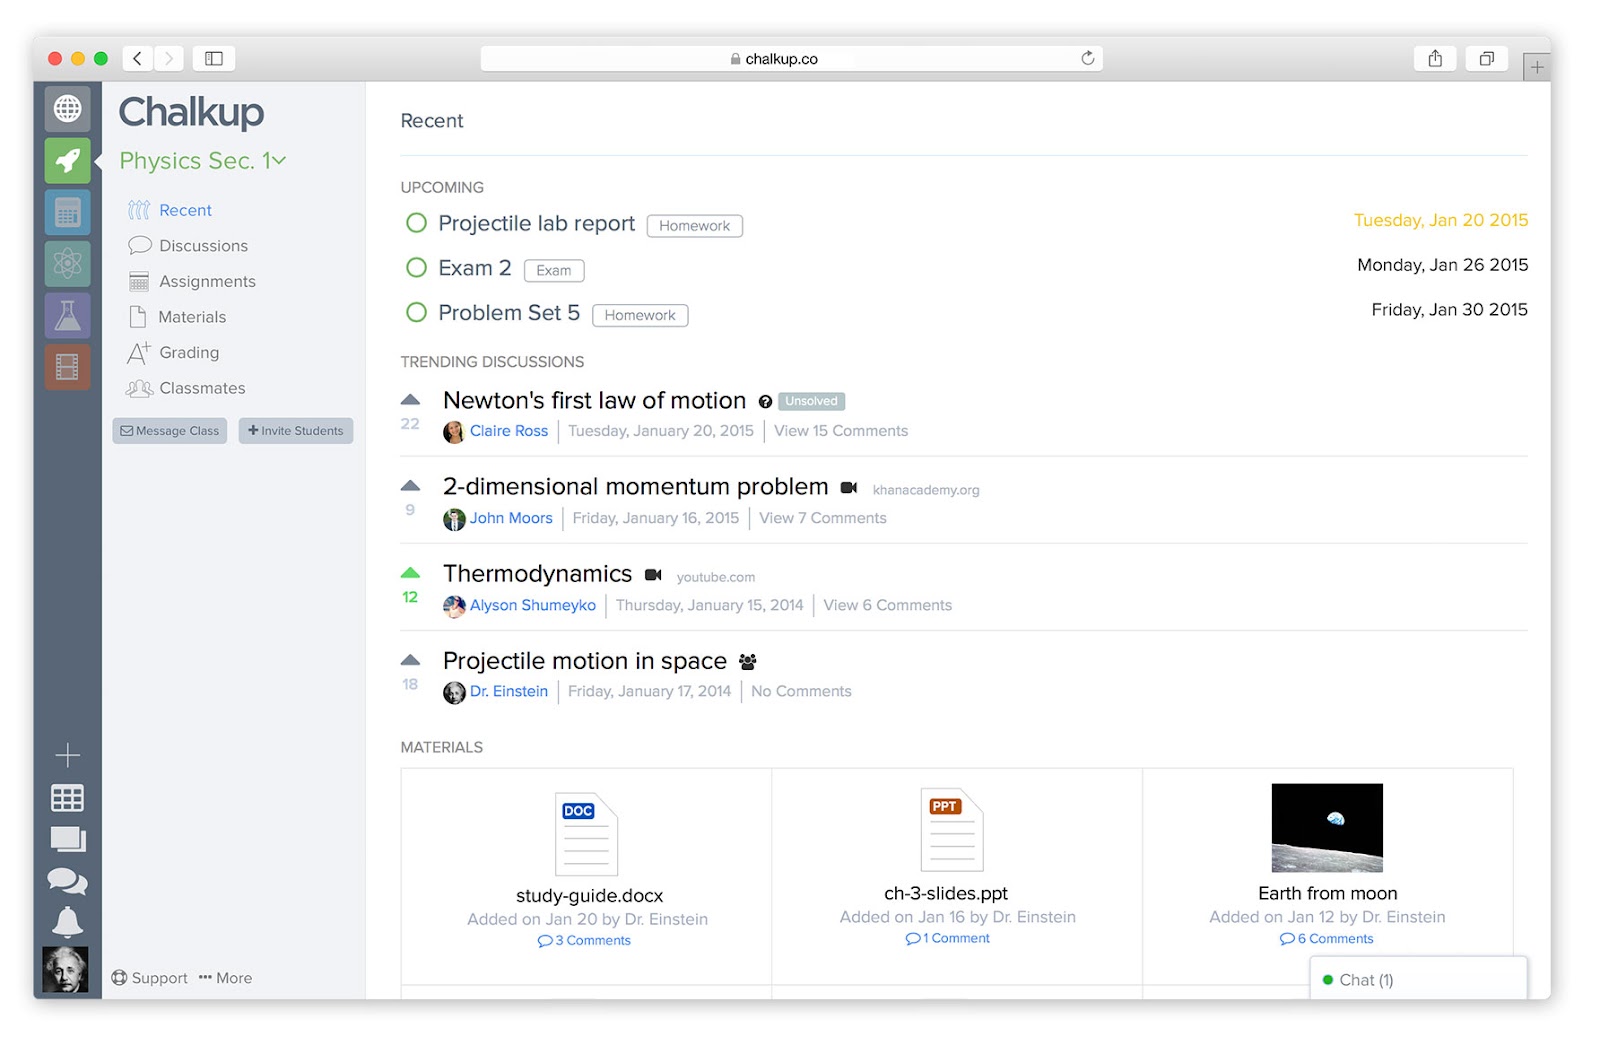Click the ch-3-slides.ppt PPT file icon
Screen dimensions: 1600x1045
[952, 830]
